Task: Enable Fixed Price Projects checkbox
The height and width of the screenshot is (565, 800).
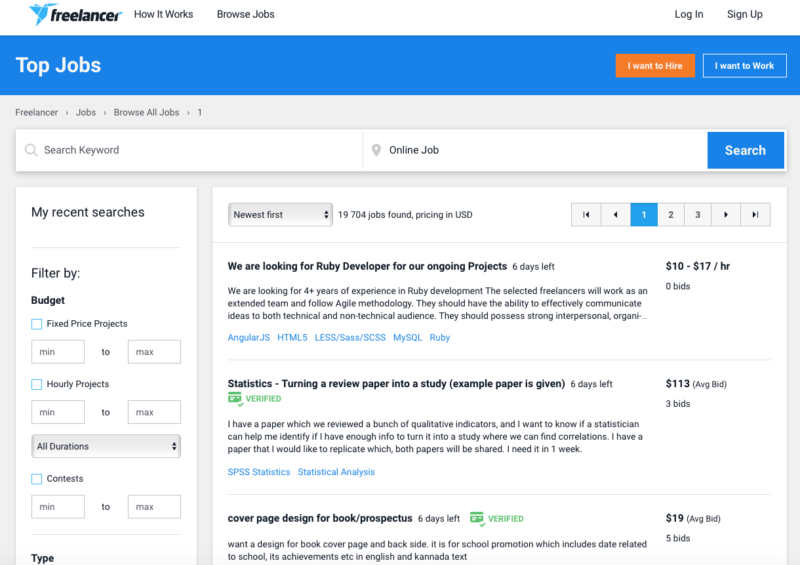Action: 37,324
